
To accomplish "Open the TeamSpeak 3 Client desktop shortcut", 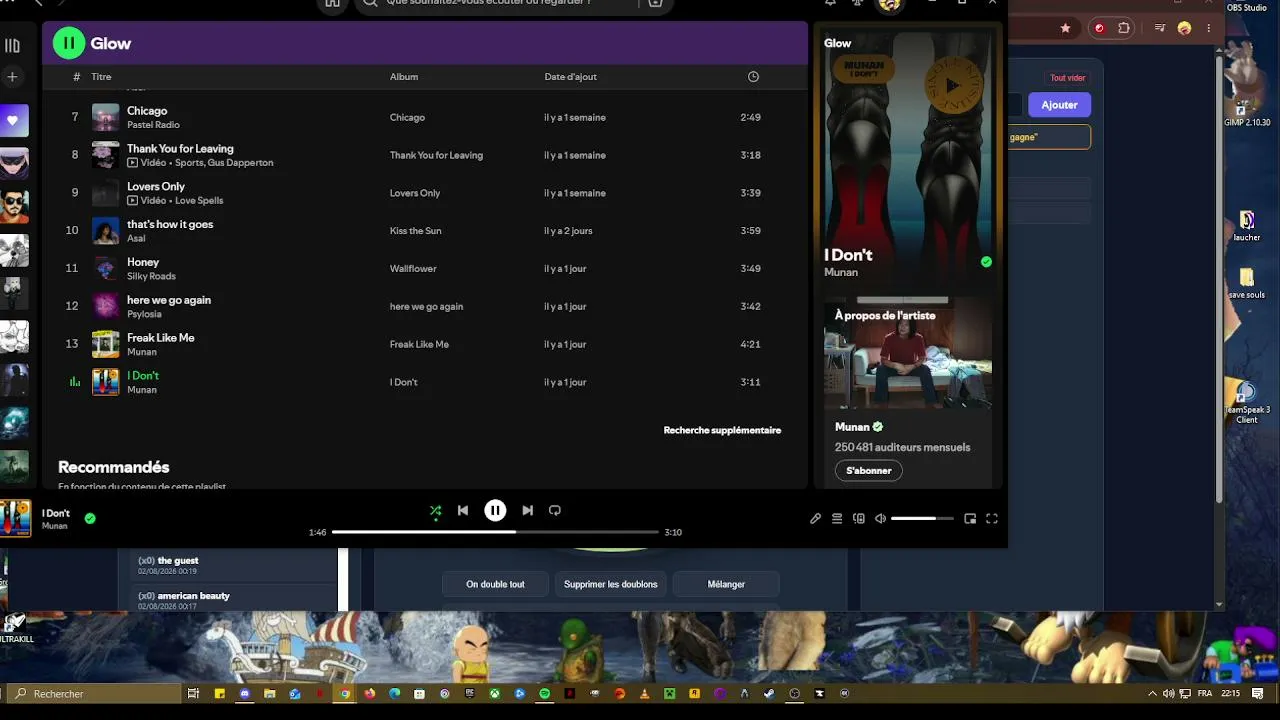I will [x=1247, y=402].
